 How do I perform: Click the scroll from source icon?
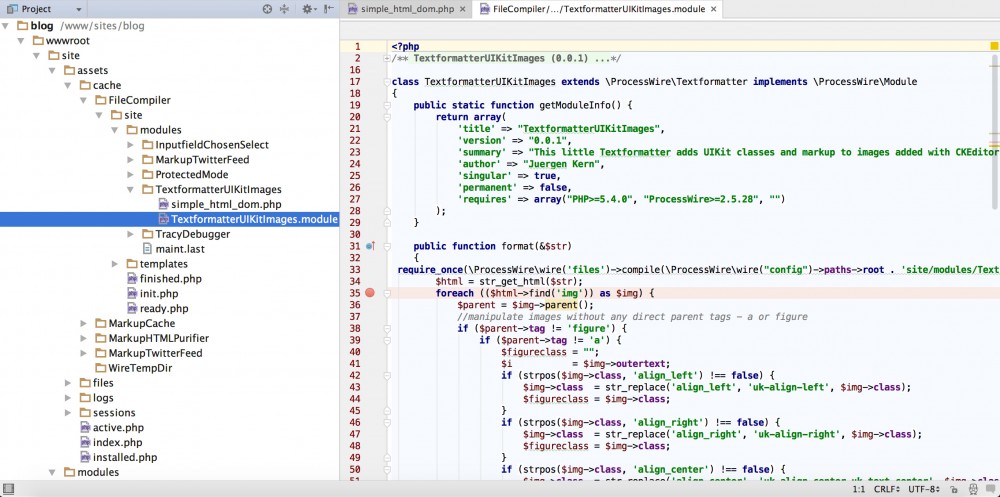coord(267,9)
